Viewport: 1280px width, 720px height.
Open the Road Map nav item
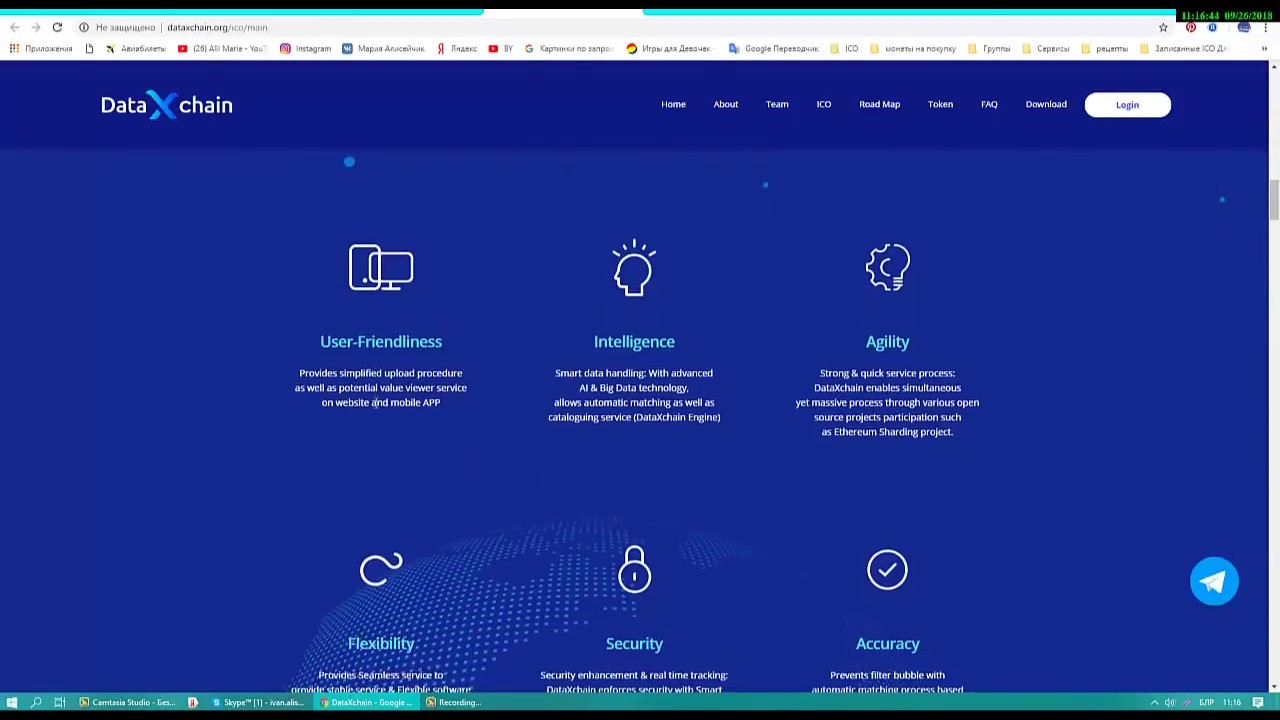point(880,104)
